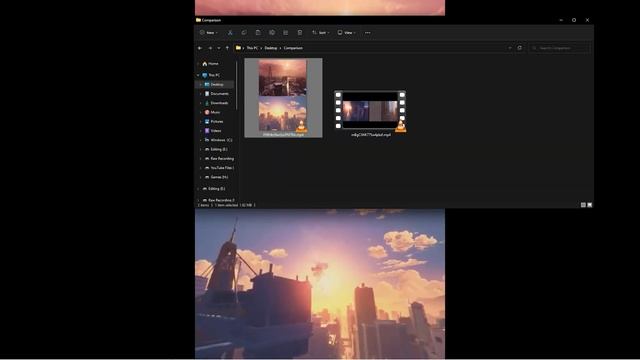The width and height of the screenshot is (640, 360).
Task: Click the Share icon in Explorer toolbar
Action: 286,33
